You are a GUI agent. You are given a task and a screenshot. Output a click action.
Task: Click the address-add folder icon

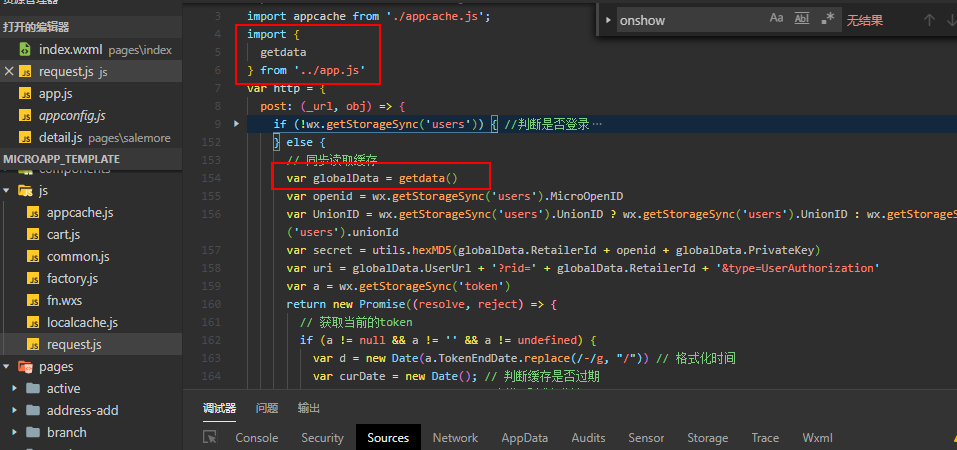(x=34, y=411)
